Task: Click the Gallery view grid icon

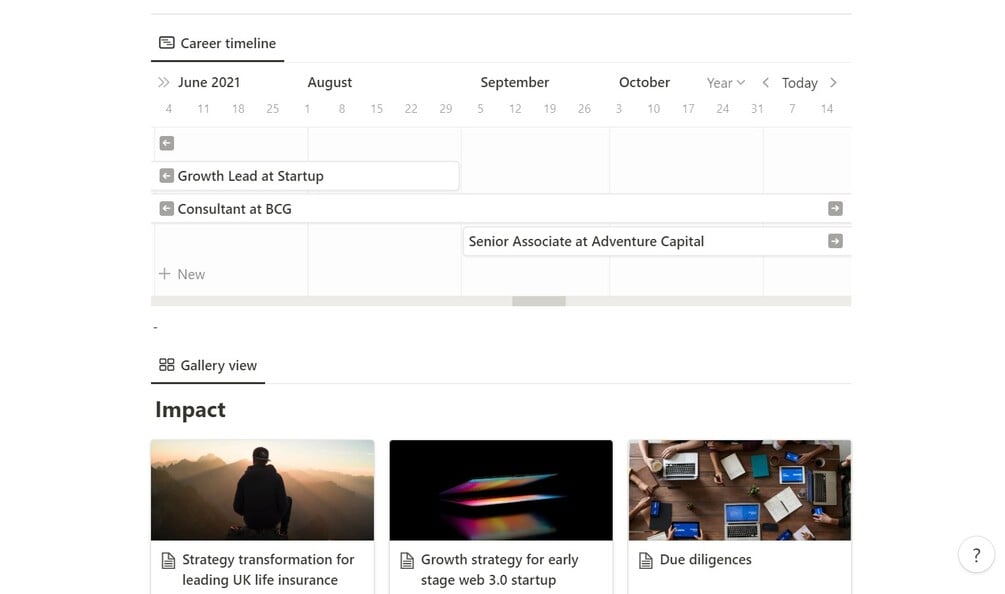Action: 167,365
